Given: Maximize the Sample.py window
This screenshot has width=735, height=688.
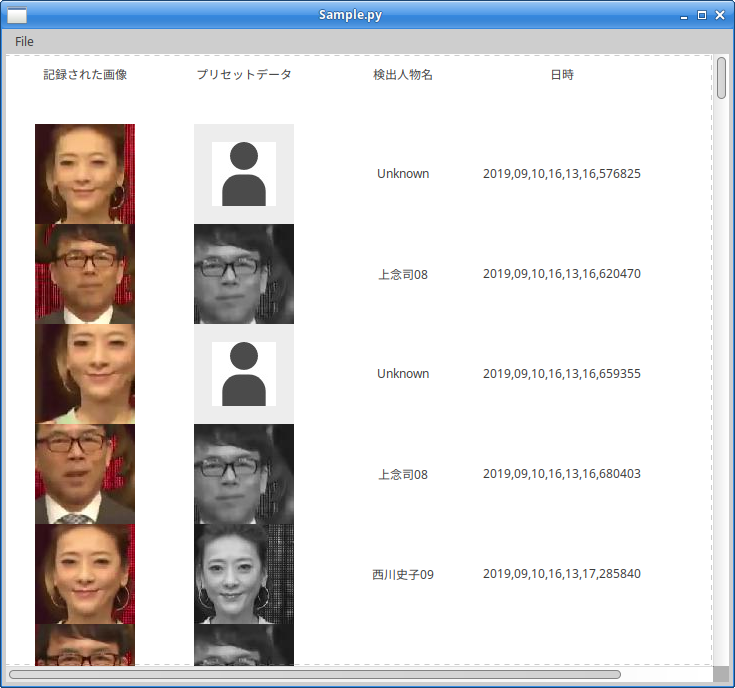Looking at the screenshot, I should click(702, 15).
